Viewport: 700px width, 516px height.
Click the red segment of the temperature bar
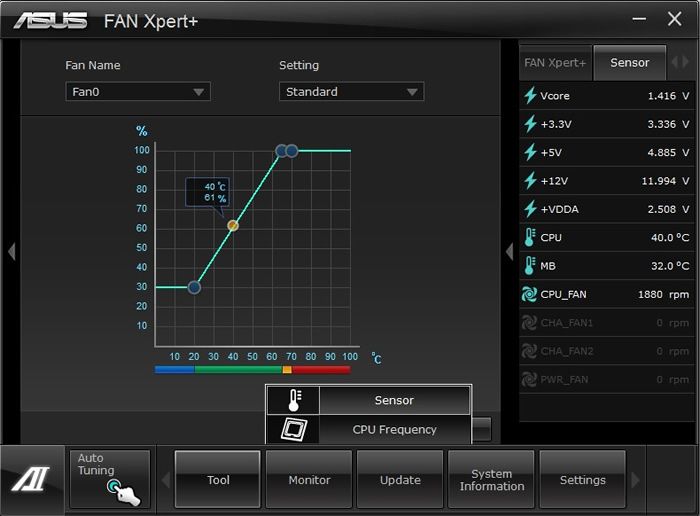click(321, 370)
